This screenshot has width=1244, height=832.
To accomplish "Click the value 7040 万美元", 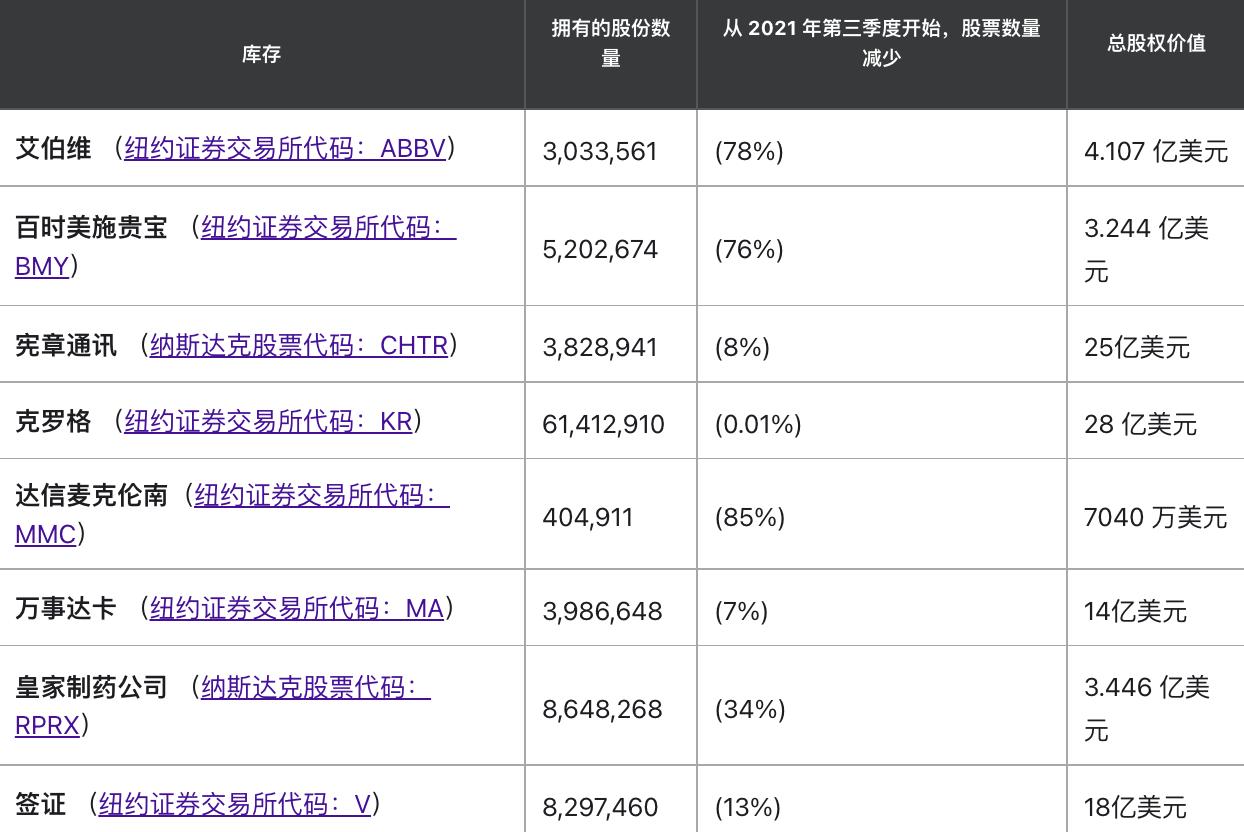I will pyautogui.click(x=1155, y=517).
